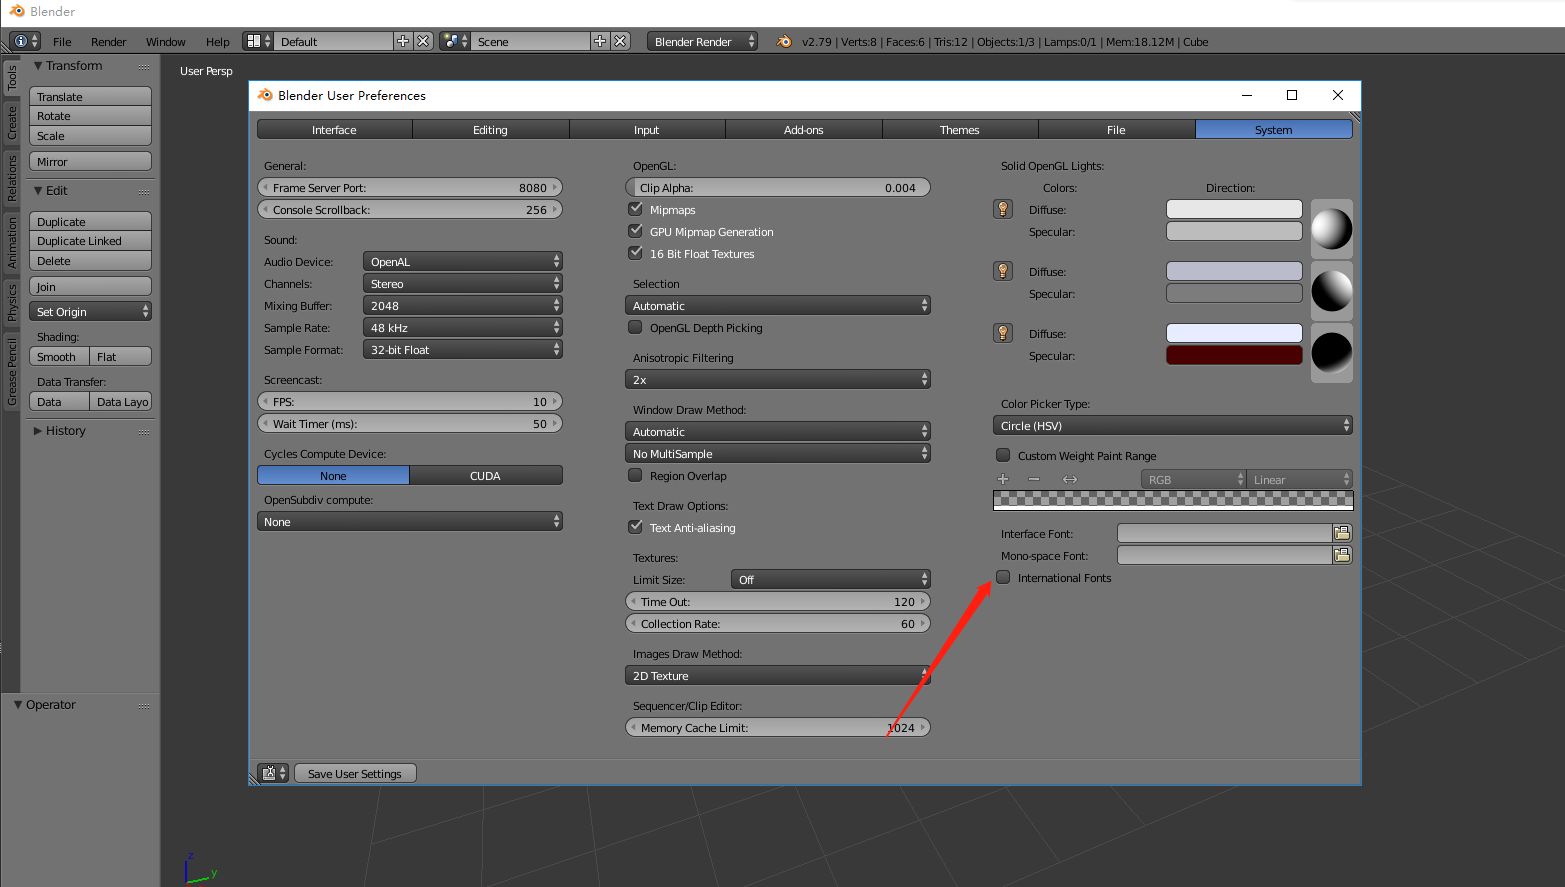
Task: Add color stop to weight paint ramp
Action: (x=1003, y=479)
